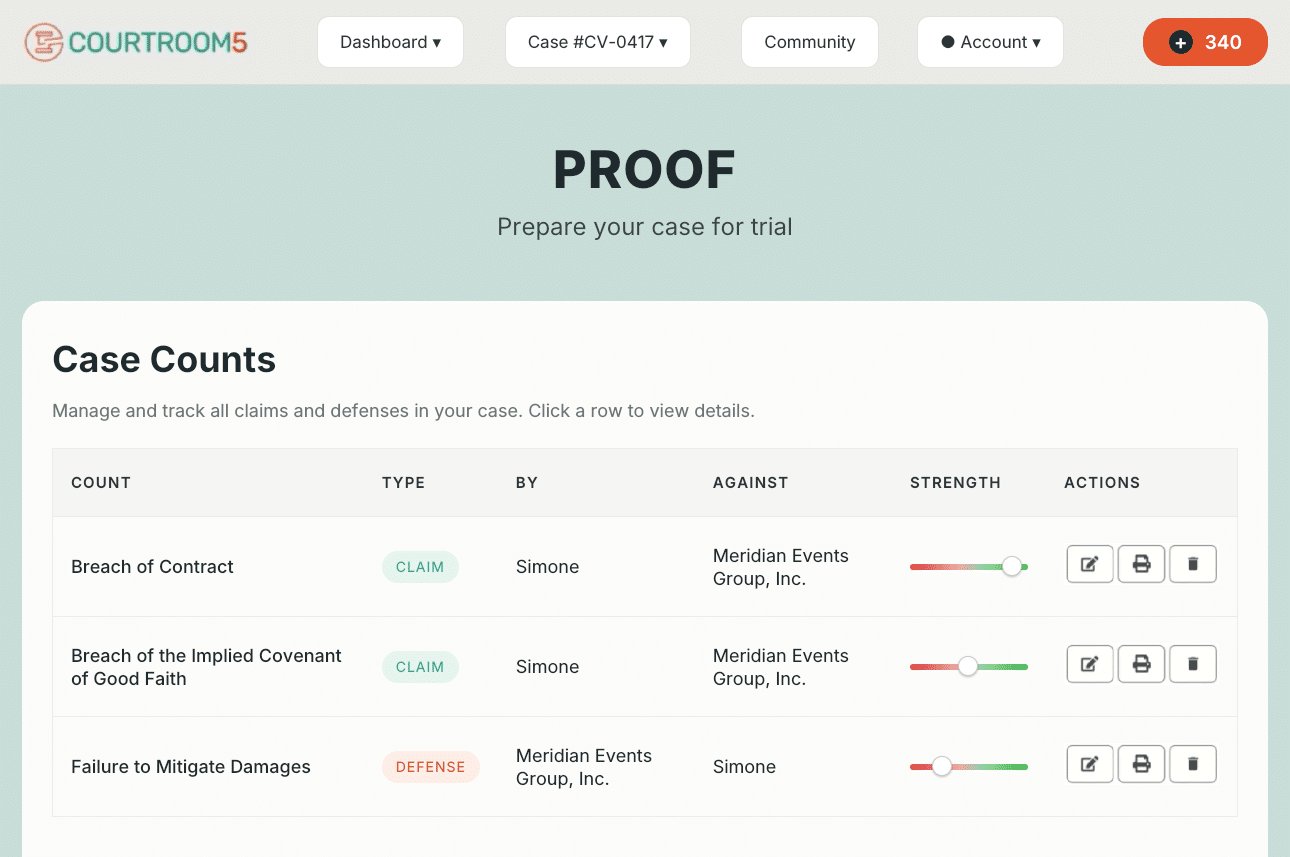This screenshot has width=1290, height=857.
Task: Click Simone in the Against column
Action: 745,767
